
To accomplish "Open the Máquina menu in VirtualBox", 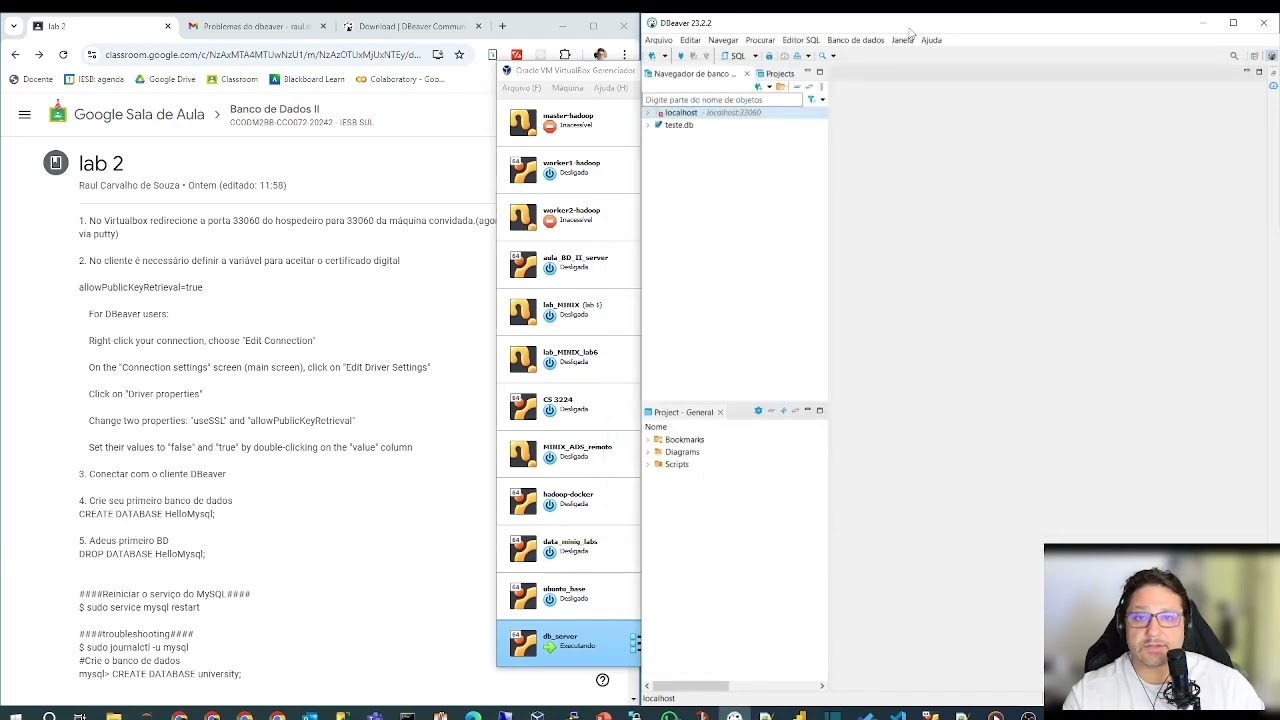I will tap(568, 88).
